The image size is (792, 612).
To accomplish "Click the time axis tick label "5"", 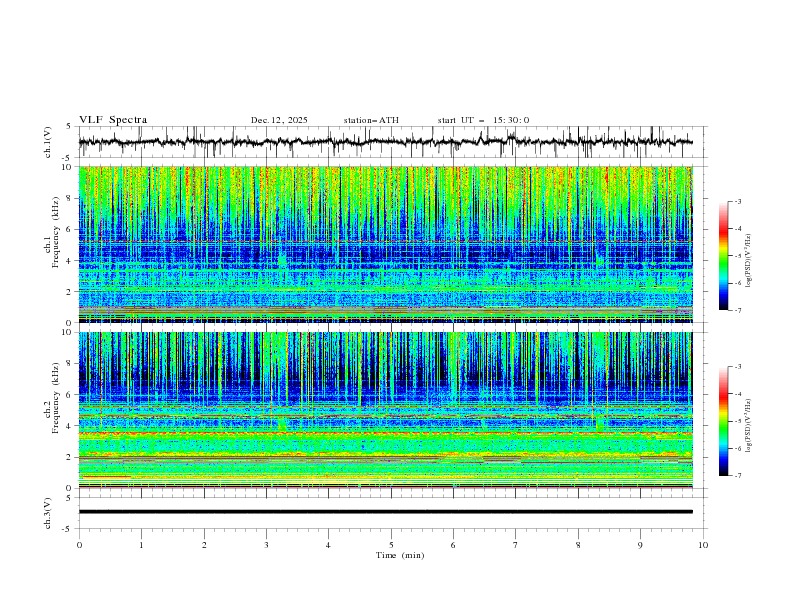I will tap(391, 545).
